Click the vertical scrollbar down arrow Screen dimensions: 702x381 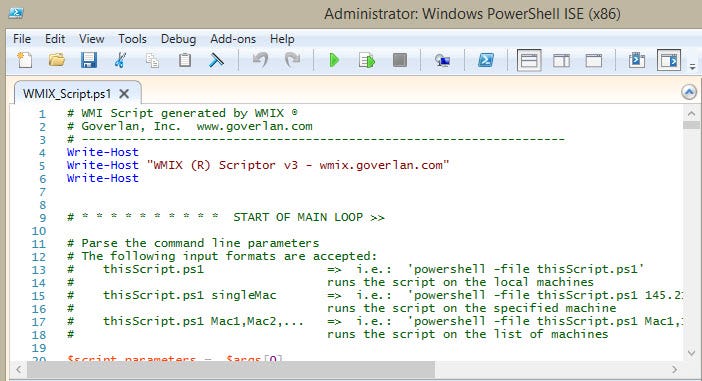tap(691, 353)
